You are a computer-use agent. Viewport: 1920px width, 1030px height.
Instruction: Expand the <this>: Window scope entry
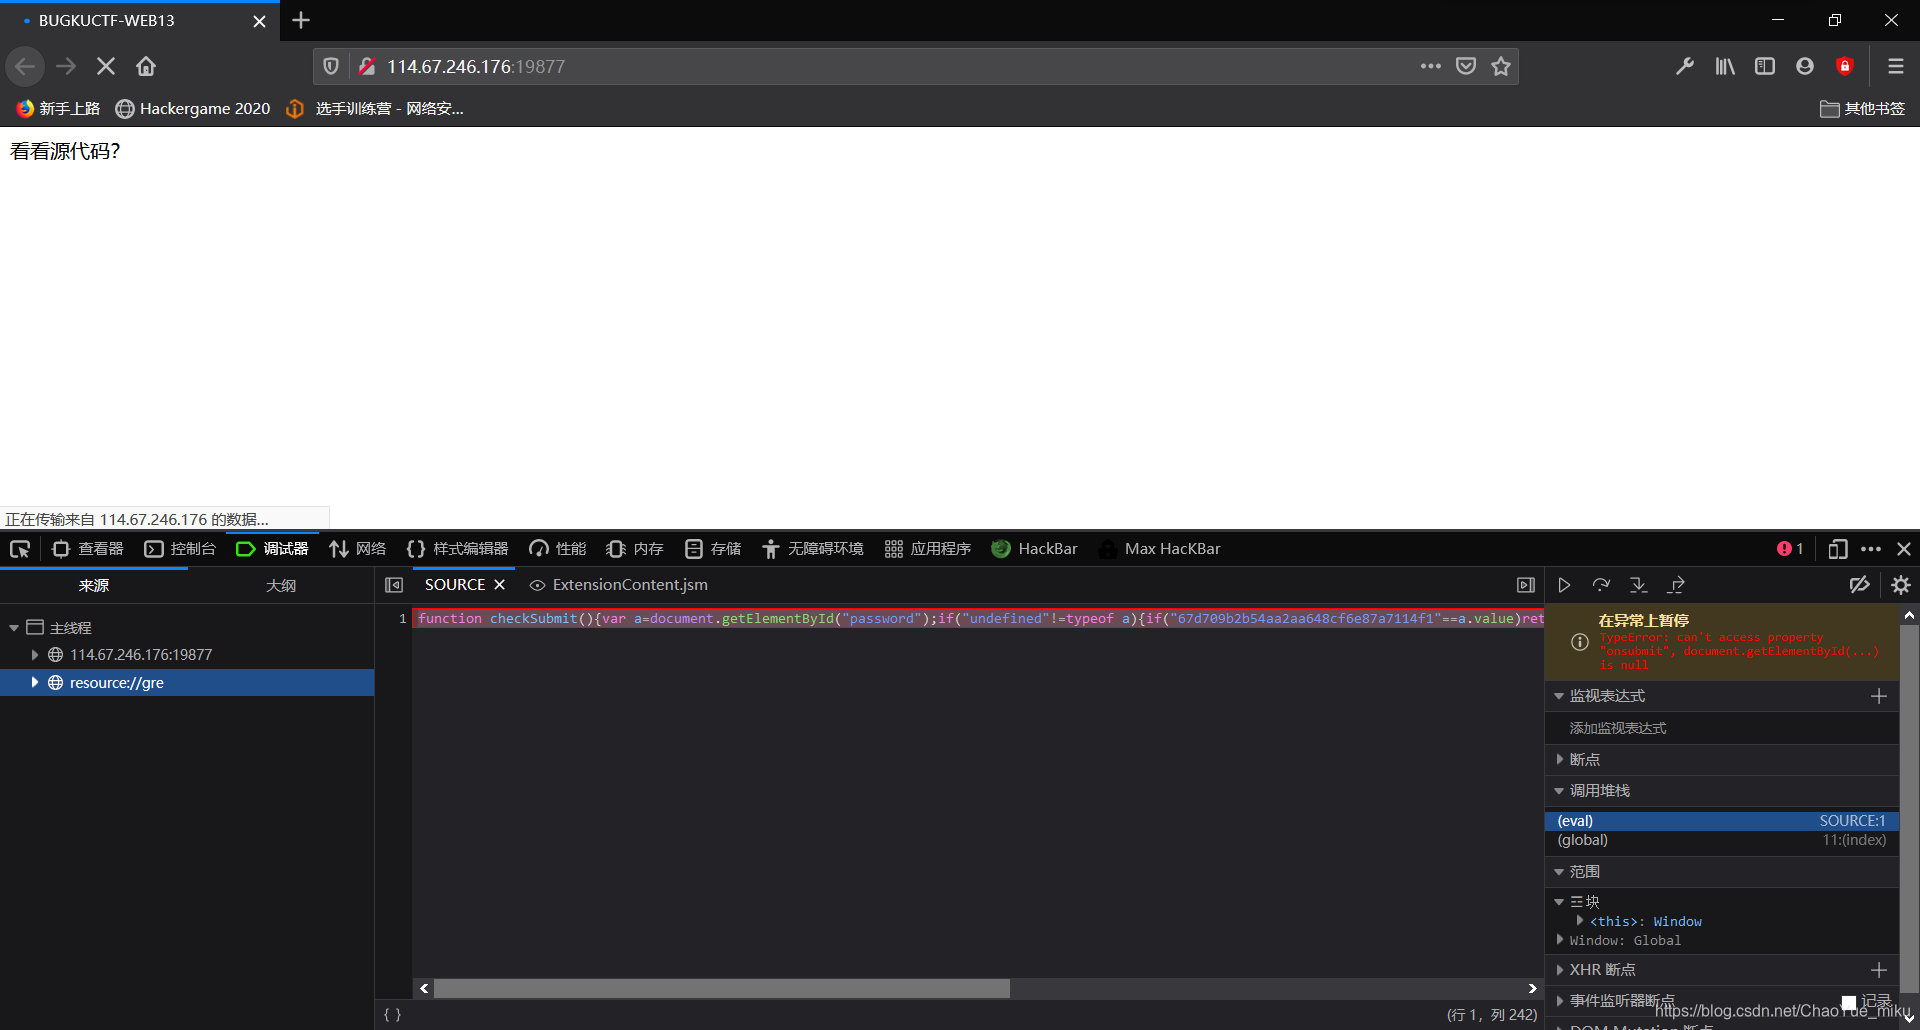point(1578,921)
